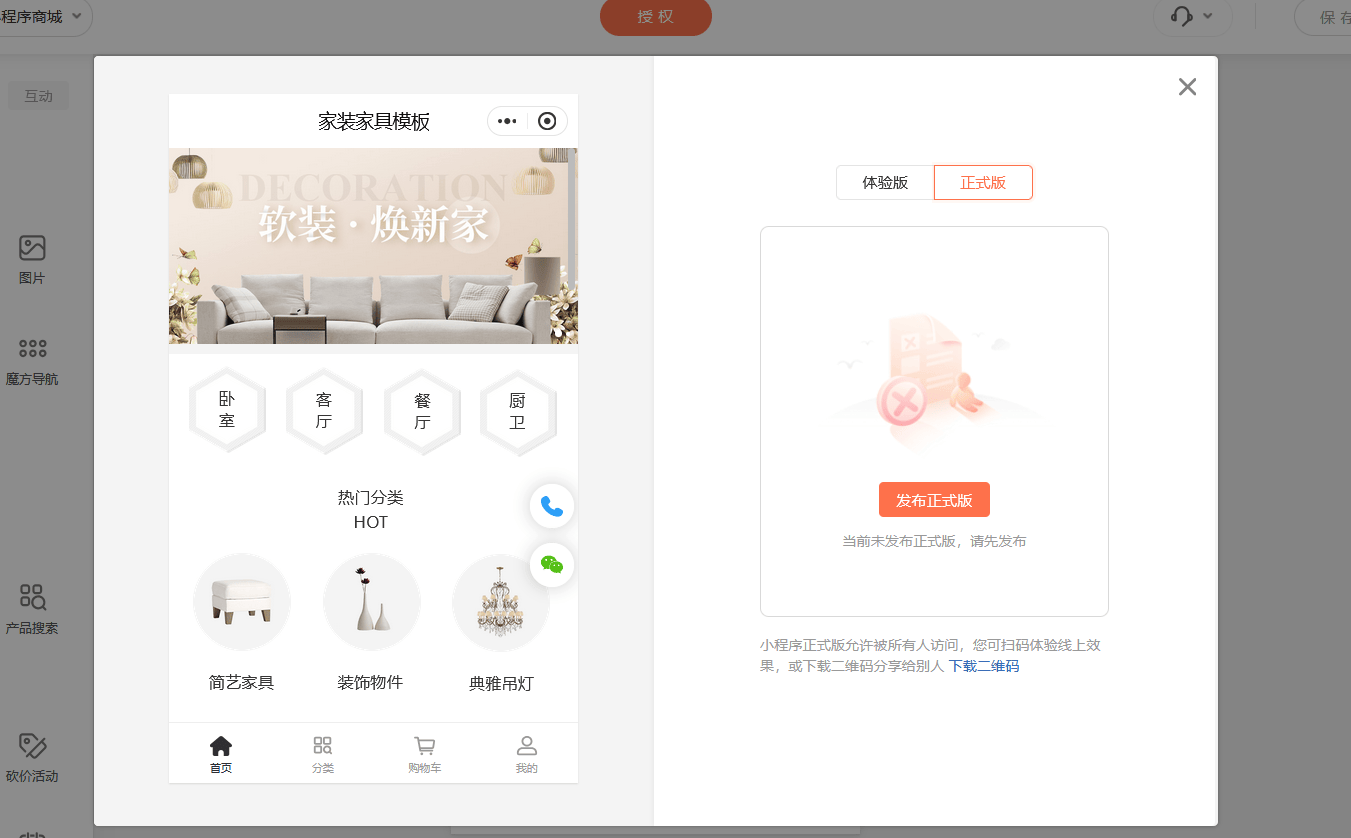Viewport: 1351px width, 838px height.
Task: Select the 砍价活动 bargain activity icon
Action: click(x=32, y=746)
